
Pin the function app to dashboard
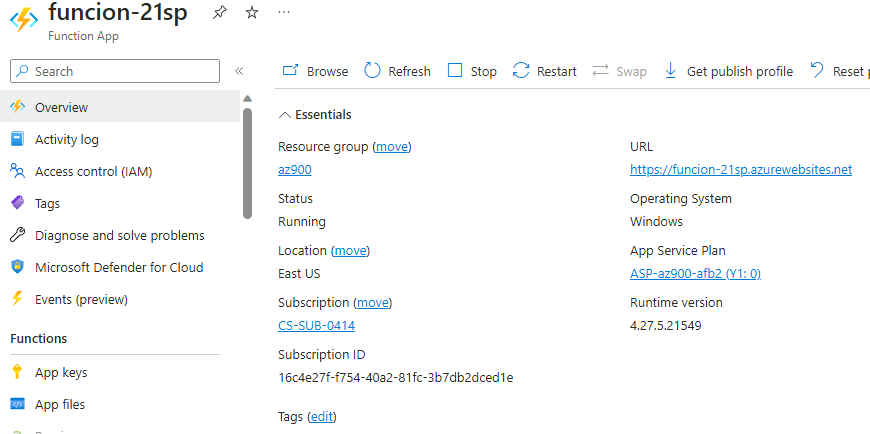pyautogui.click(x=219, y=13)
